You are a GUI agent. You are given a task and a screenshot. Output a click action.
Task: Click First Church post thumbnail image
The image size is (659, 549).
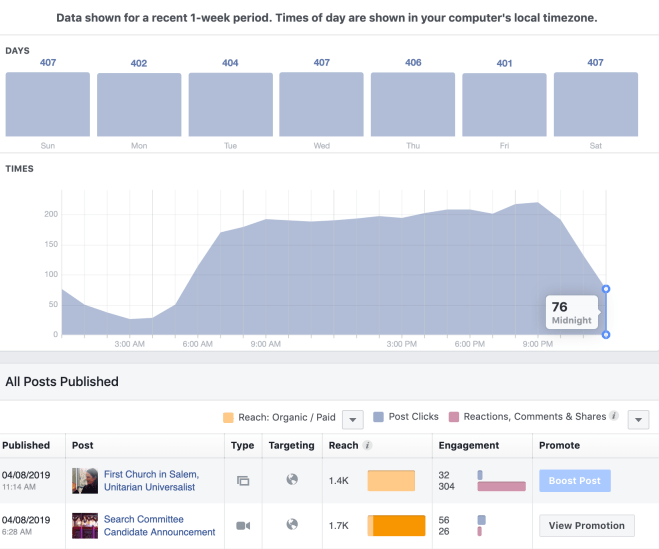click(x=84, y=481)
